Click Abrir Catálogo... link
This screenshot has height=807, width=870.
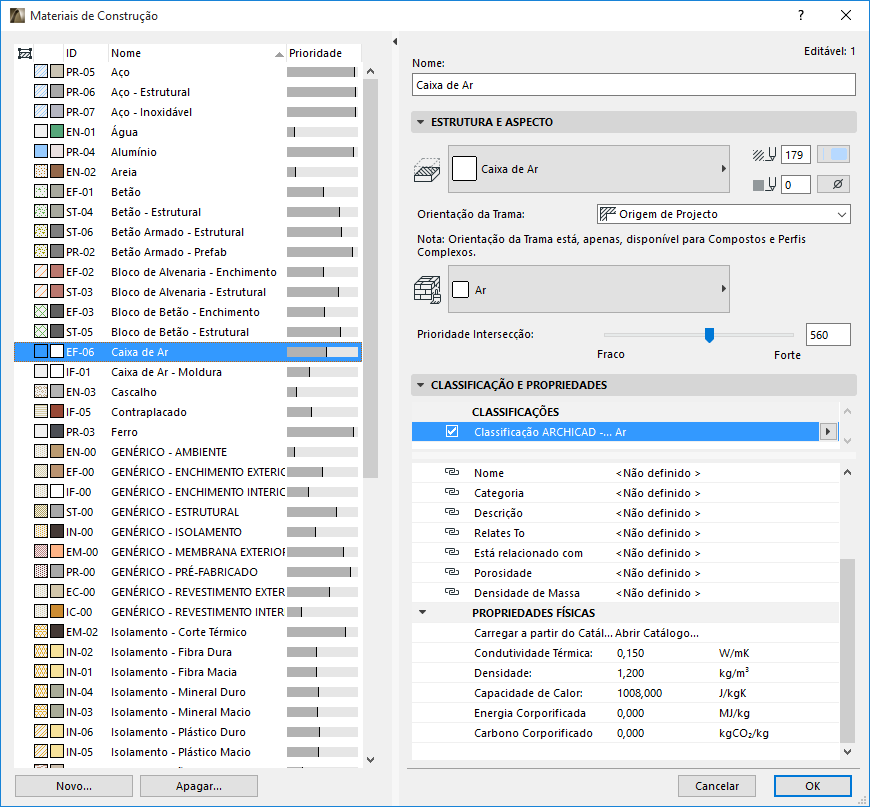tap(657, 633)
